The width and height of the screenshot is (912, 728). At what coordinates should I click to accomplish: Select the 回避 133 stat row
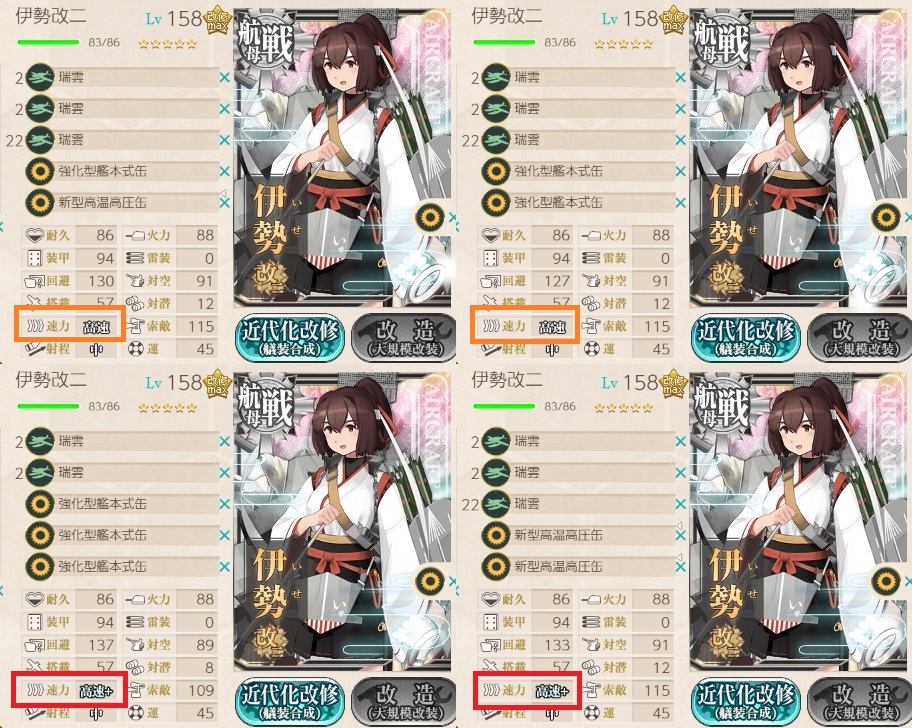(526, 645)
